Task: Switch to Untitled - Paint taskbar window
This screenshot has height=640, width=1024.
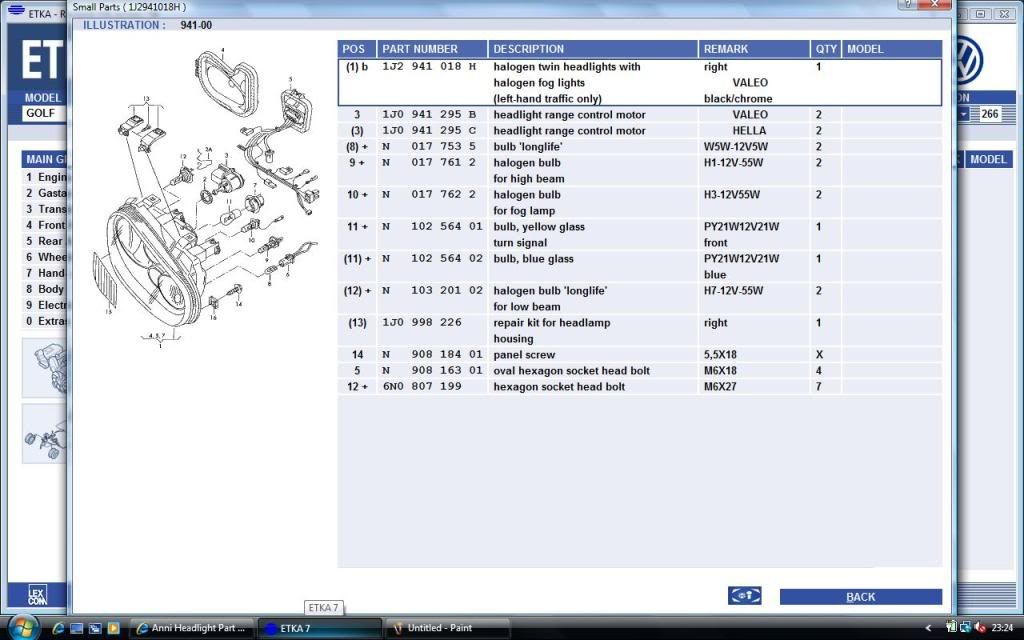Action: coord(446,628)
